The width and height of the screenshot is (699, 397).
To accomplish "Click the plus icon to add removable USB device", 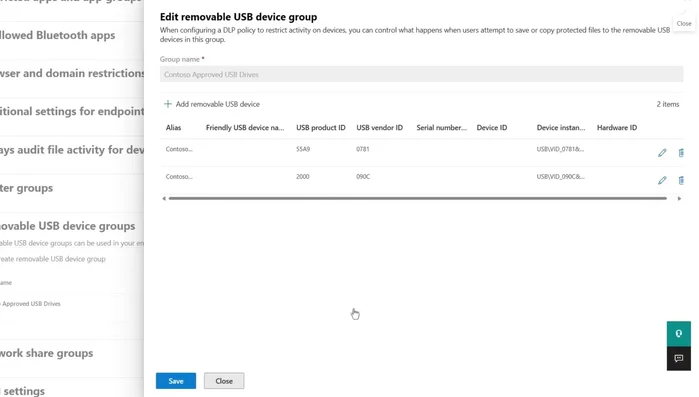I will [x=168, y=104].
